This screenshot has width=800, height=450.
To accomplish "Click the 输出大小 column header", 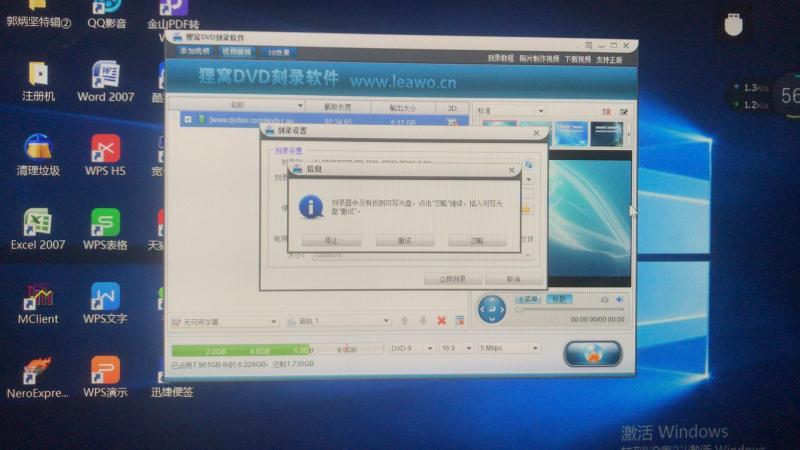I will [x=403, y=108].
